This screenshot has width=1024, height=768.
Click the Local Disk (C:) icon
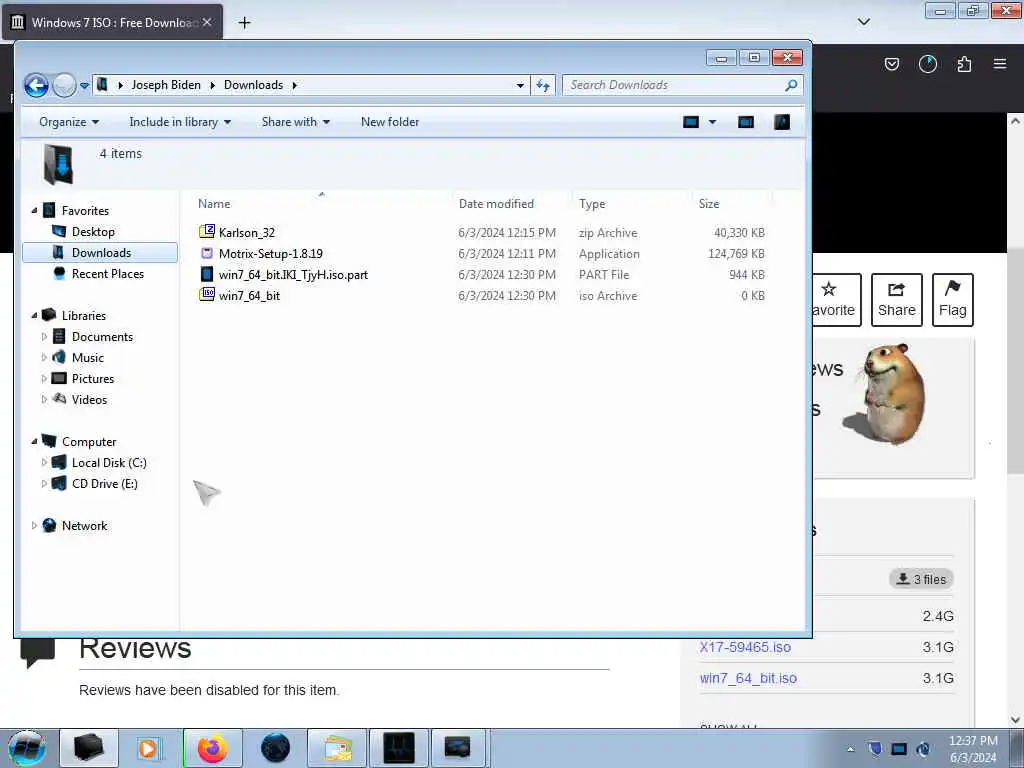(59, 462)
